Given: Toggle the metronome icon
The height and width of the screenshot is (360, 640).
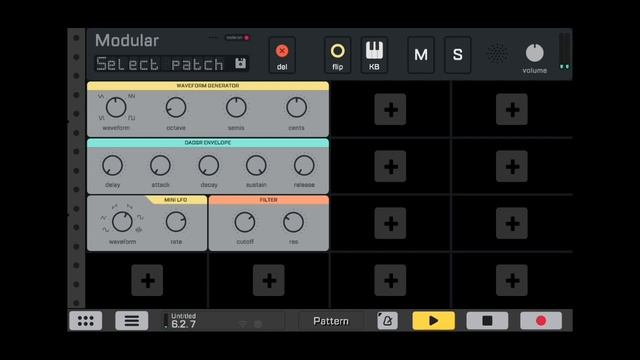Looking at the screenshot, I should coord(387,321).
